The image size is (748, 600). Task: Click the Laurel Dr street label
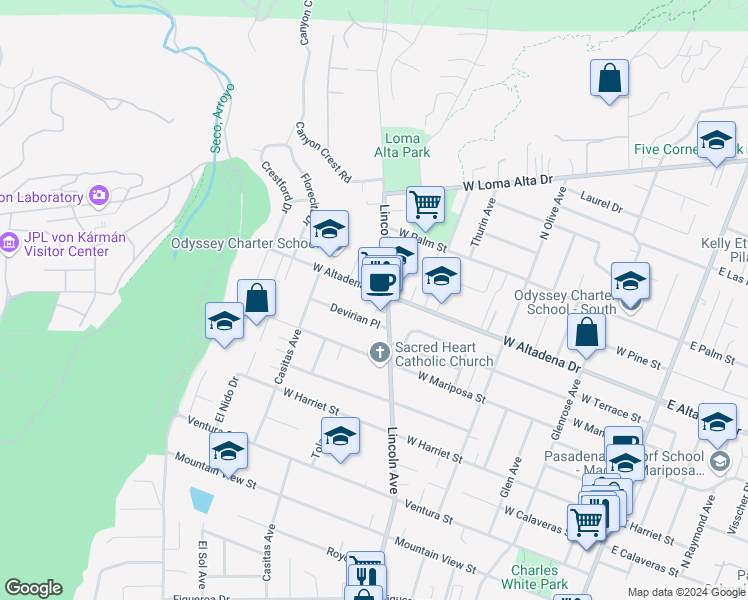click(601, 202)
